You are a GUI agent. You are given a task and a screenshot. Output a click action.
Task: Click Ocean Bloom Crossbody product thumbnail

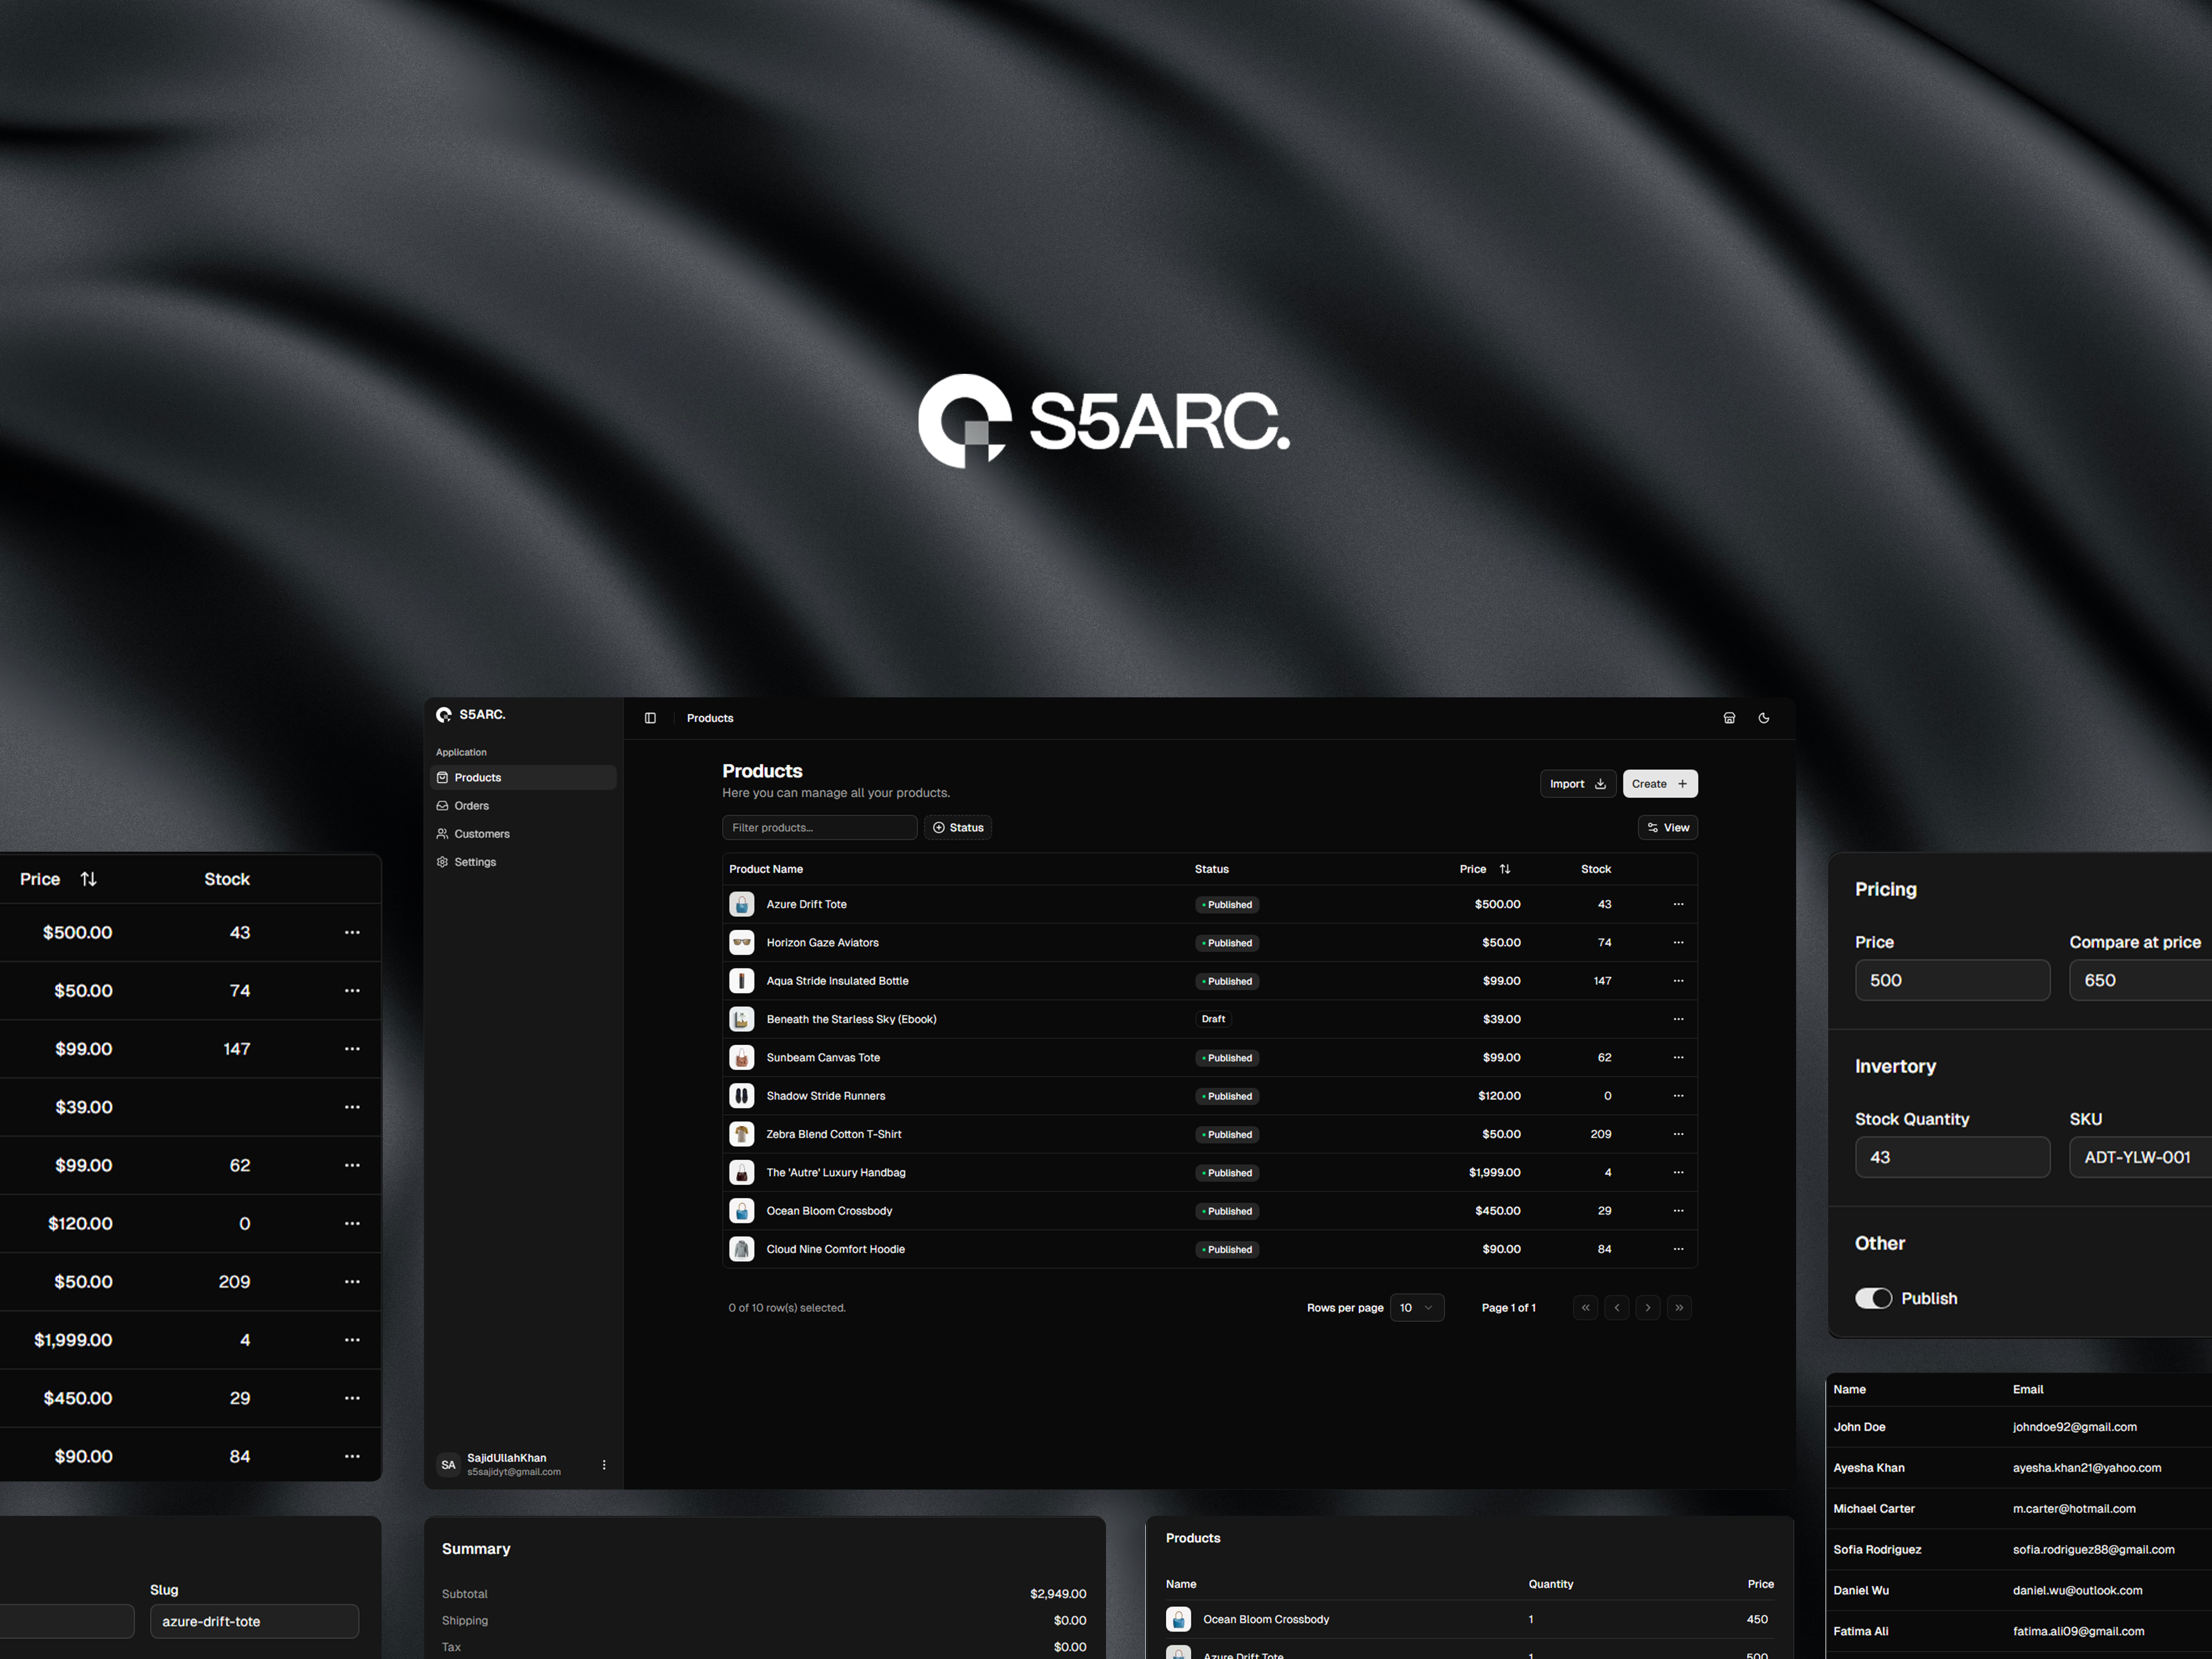point(741,1211)
